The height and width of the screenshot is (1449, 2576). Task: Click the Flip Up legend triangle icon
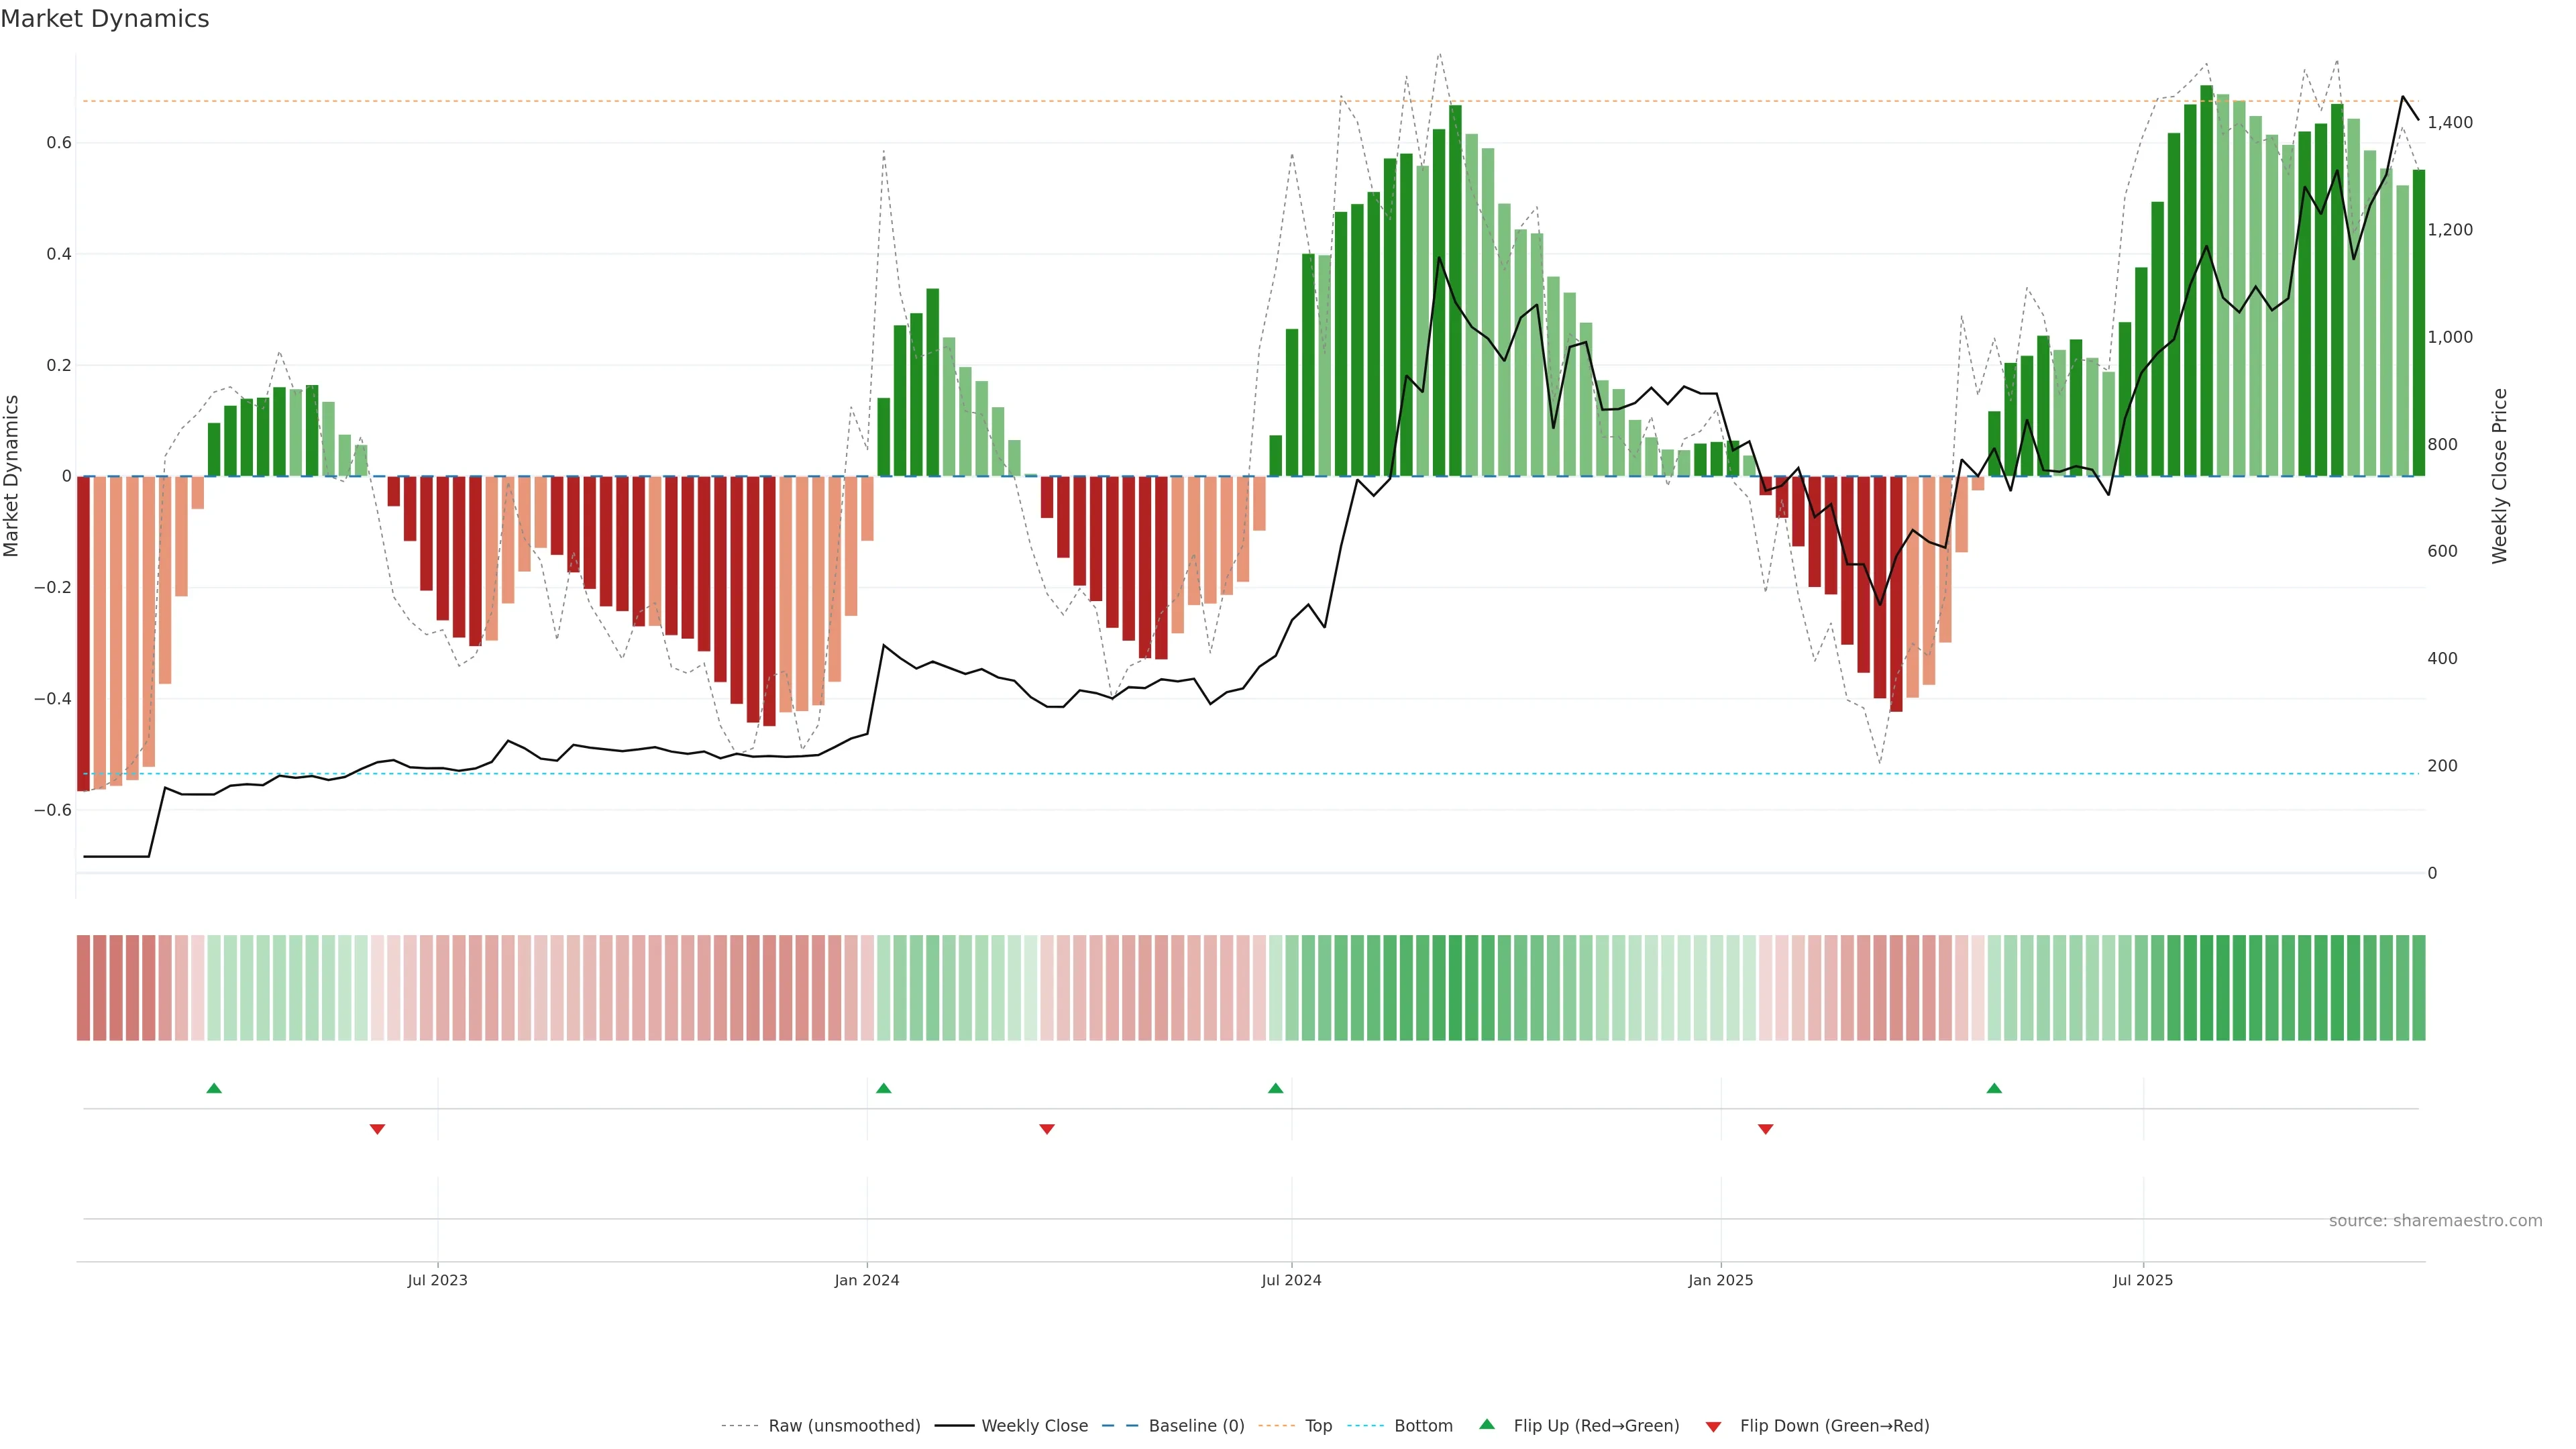pos(1487,1424)
